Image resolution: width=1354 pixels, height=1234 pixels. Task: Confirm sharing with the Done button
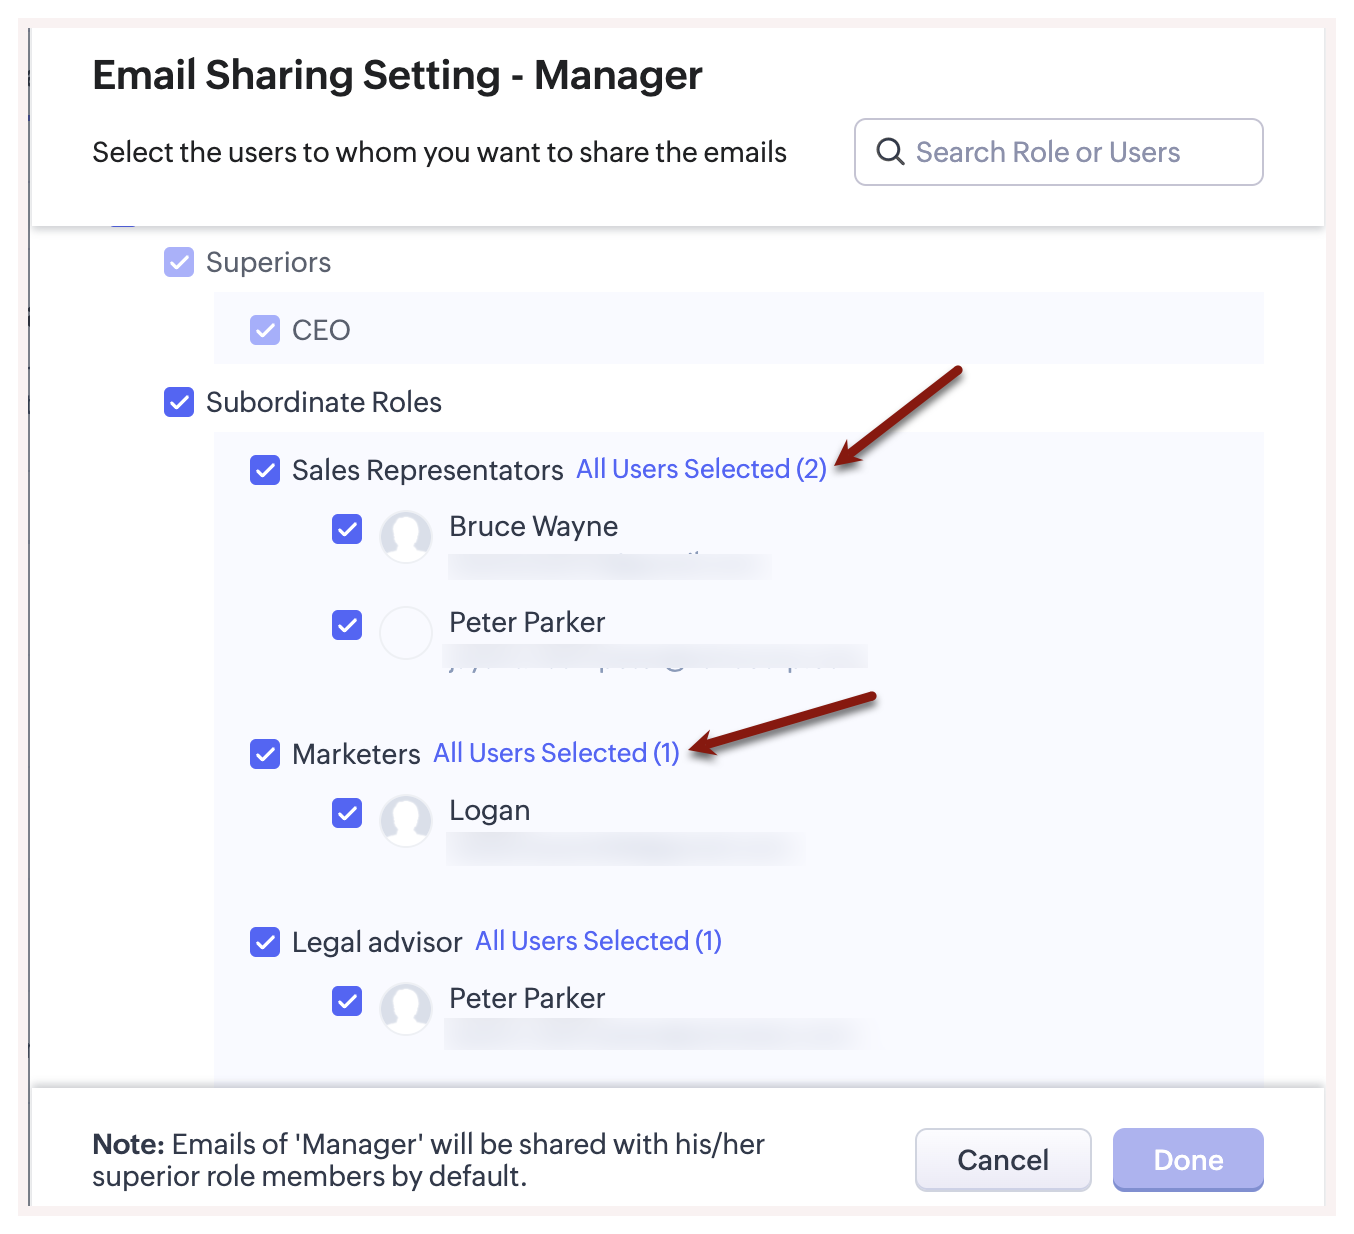click(x=1187, y=1160)
